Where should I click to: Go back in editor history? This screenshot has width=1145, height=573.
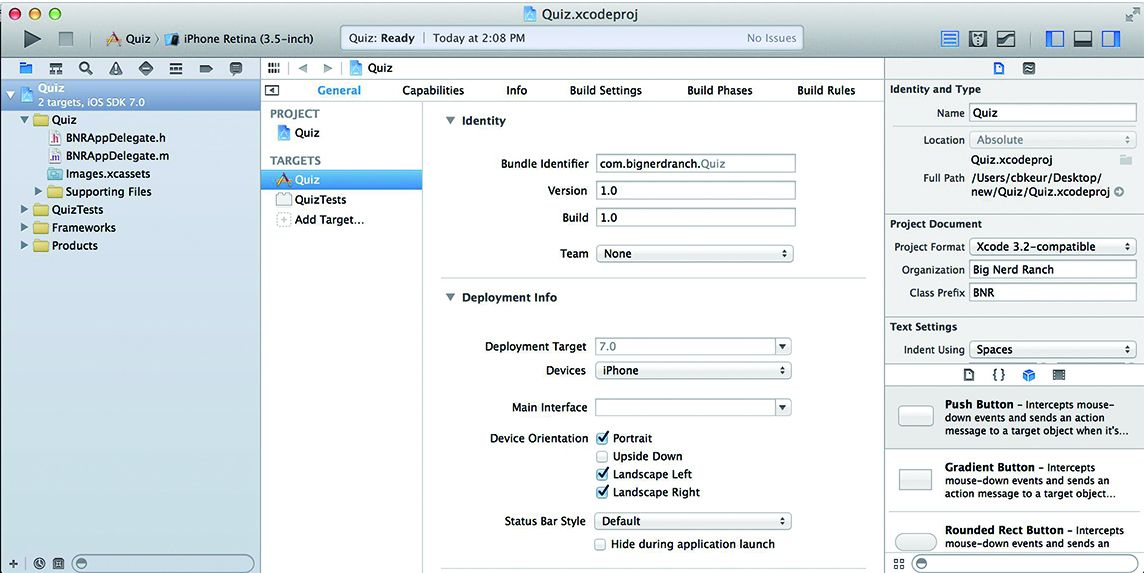(x=303, y=68)
